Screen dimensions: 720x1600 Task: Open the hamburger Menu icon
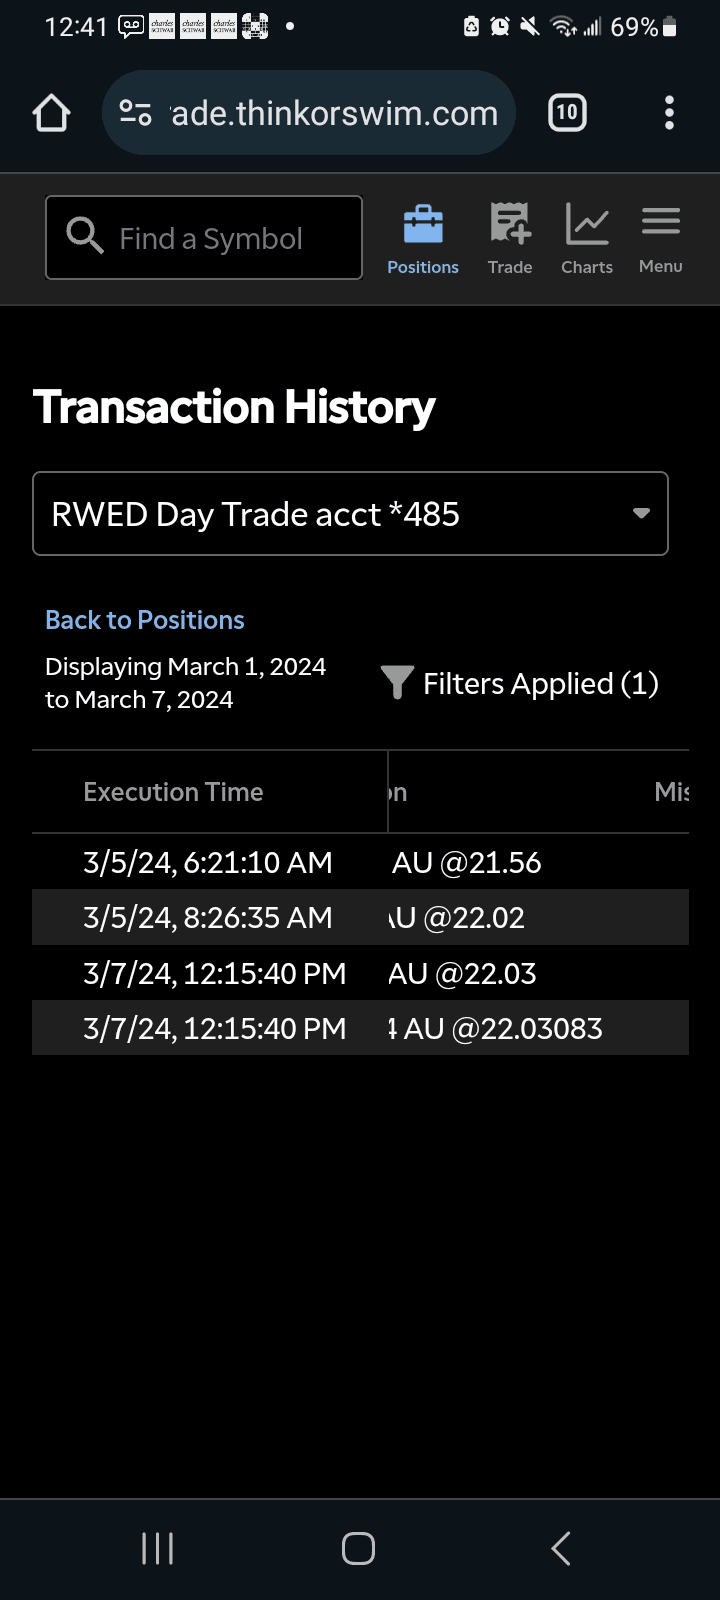(661, 222)
